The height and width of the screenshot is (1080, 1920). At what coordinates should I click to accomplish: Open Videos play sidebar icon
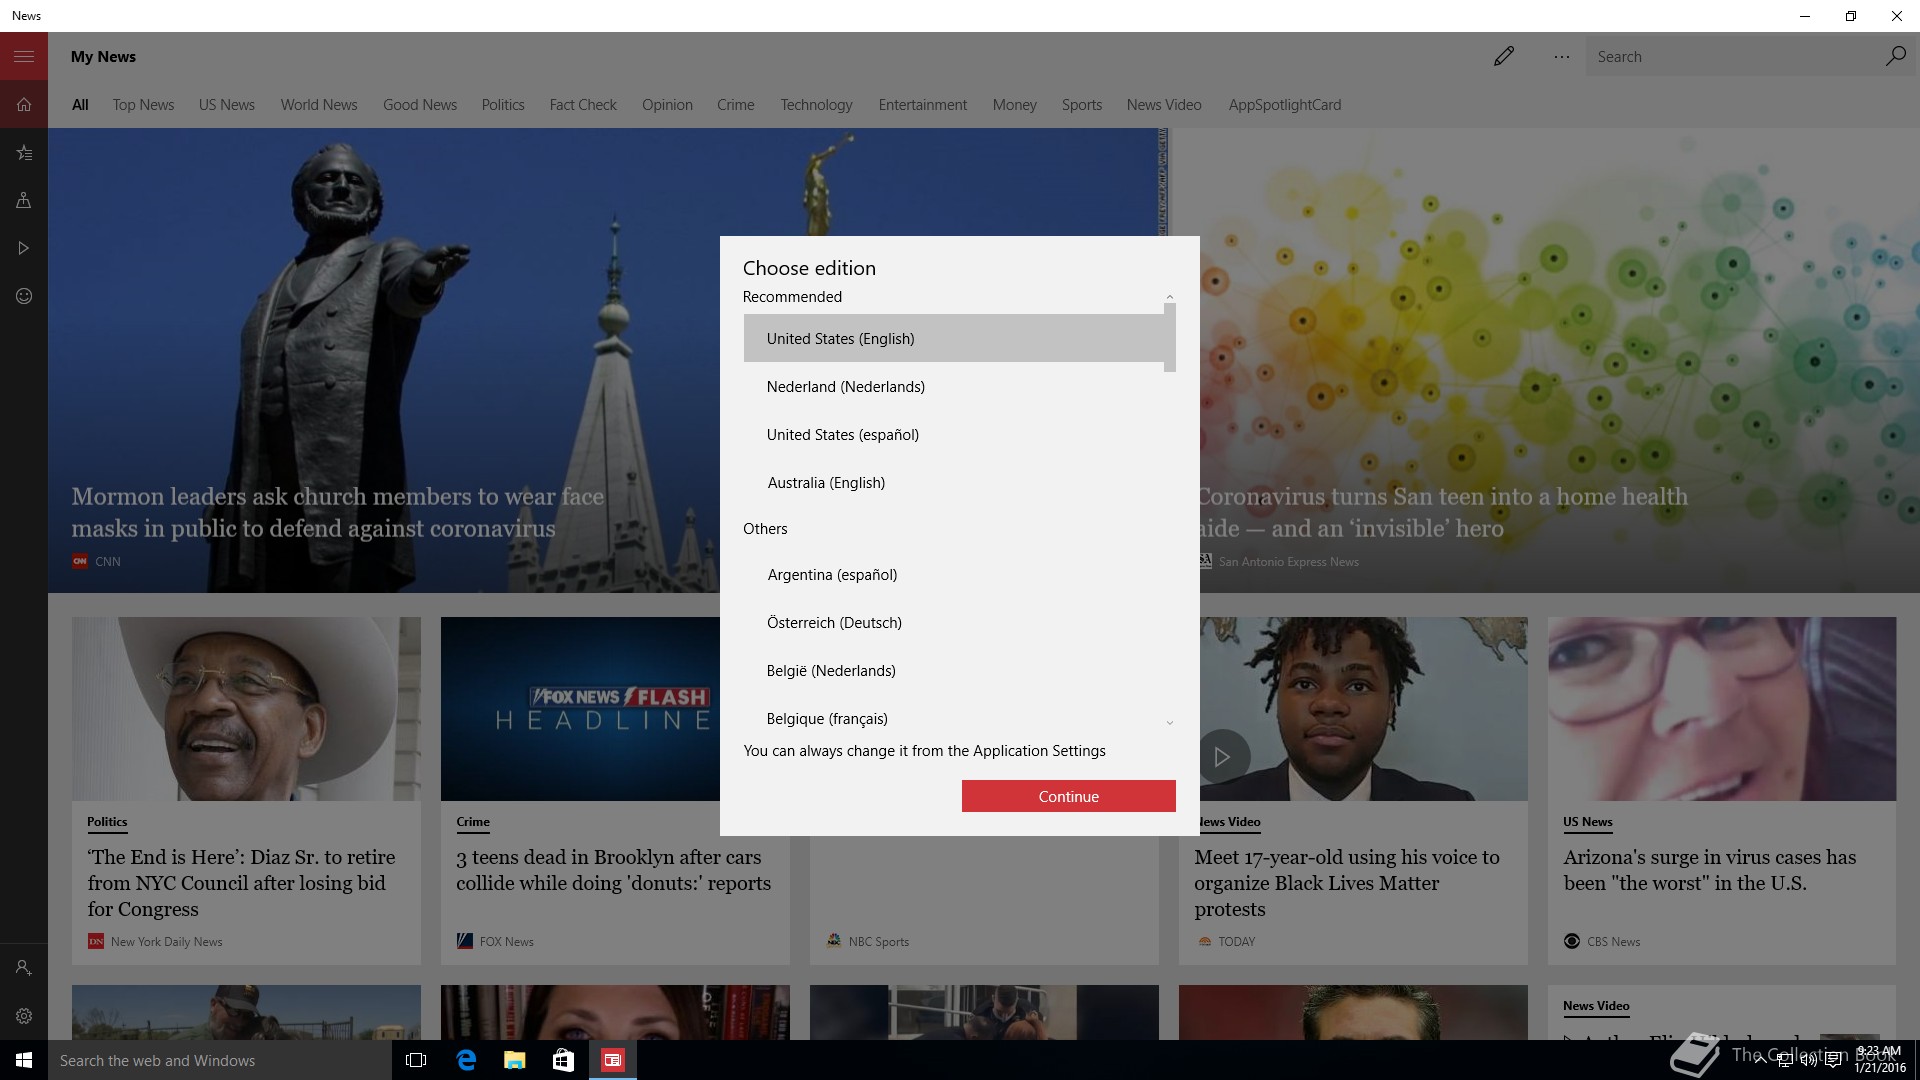[x=24, y=248]
